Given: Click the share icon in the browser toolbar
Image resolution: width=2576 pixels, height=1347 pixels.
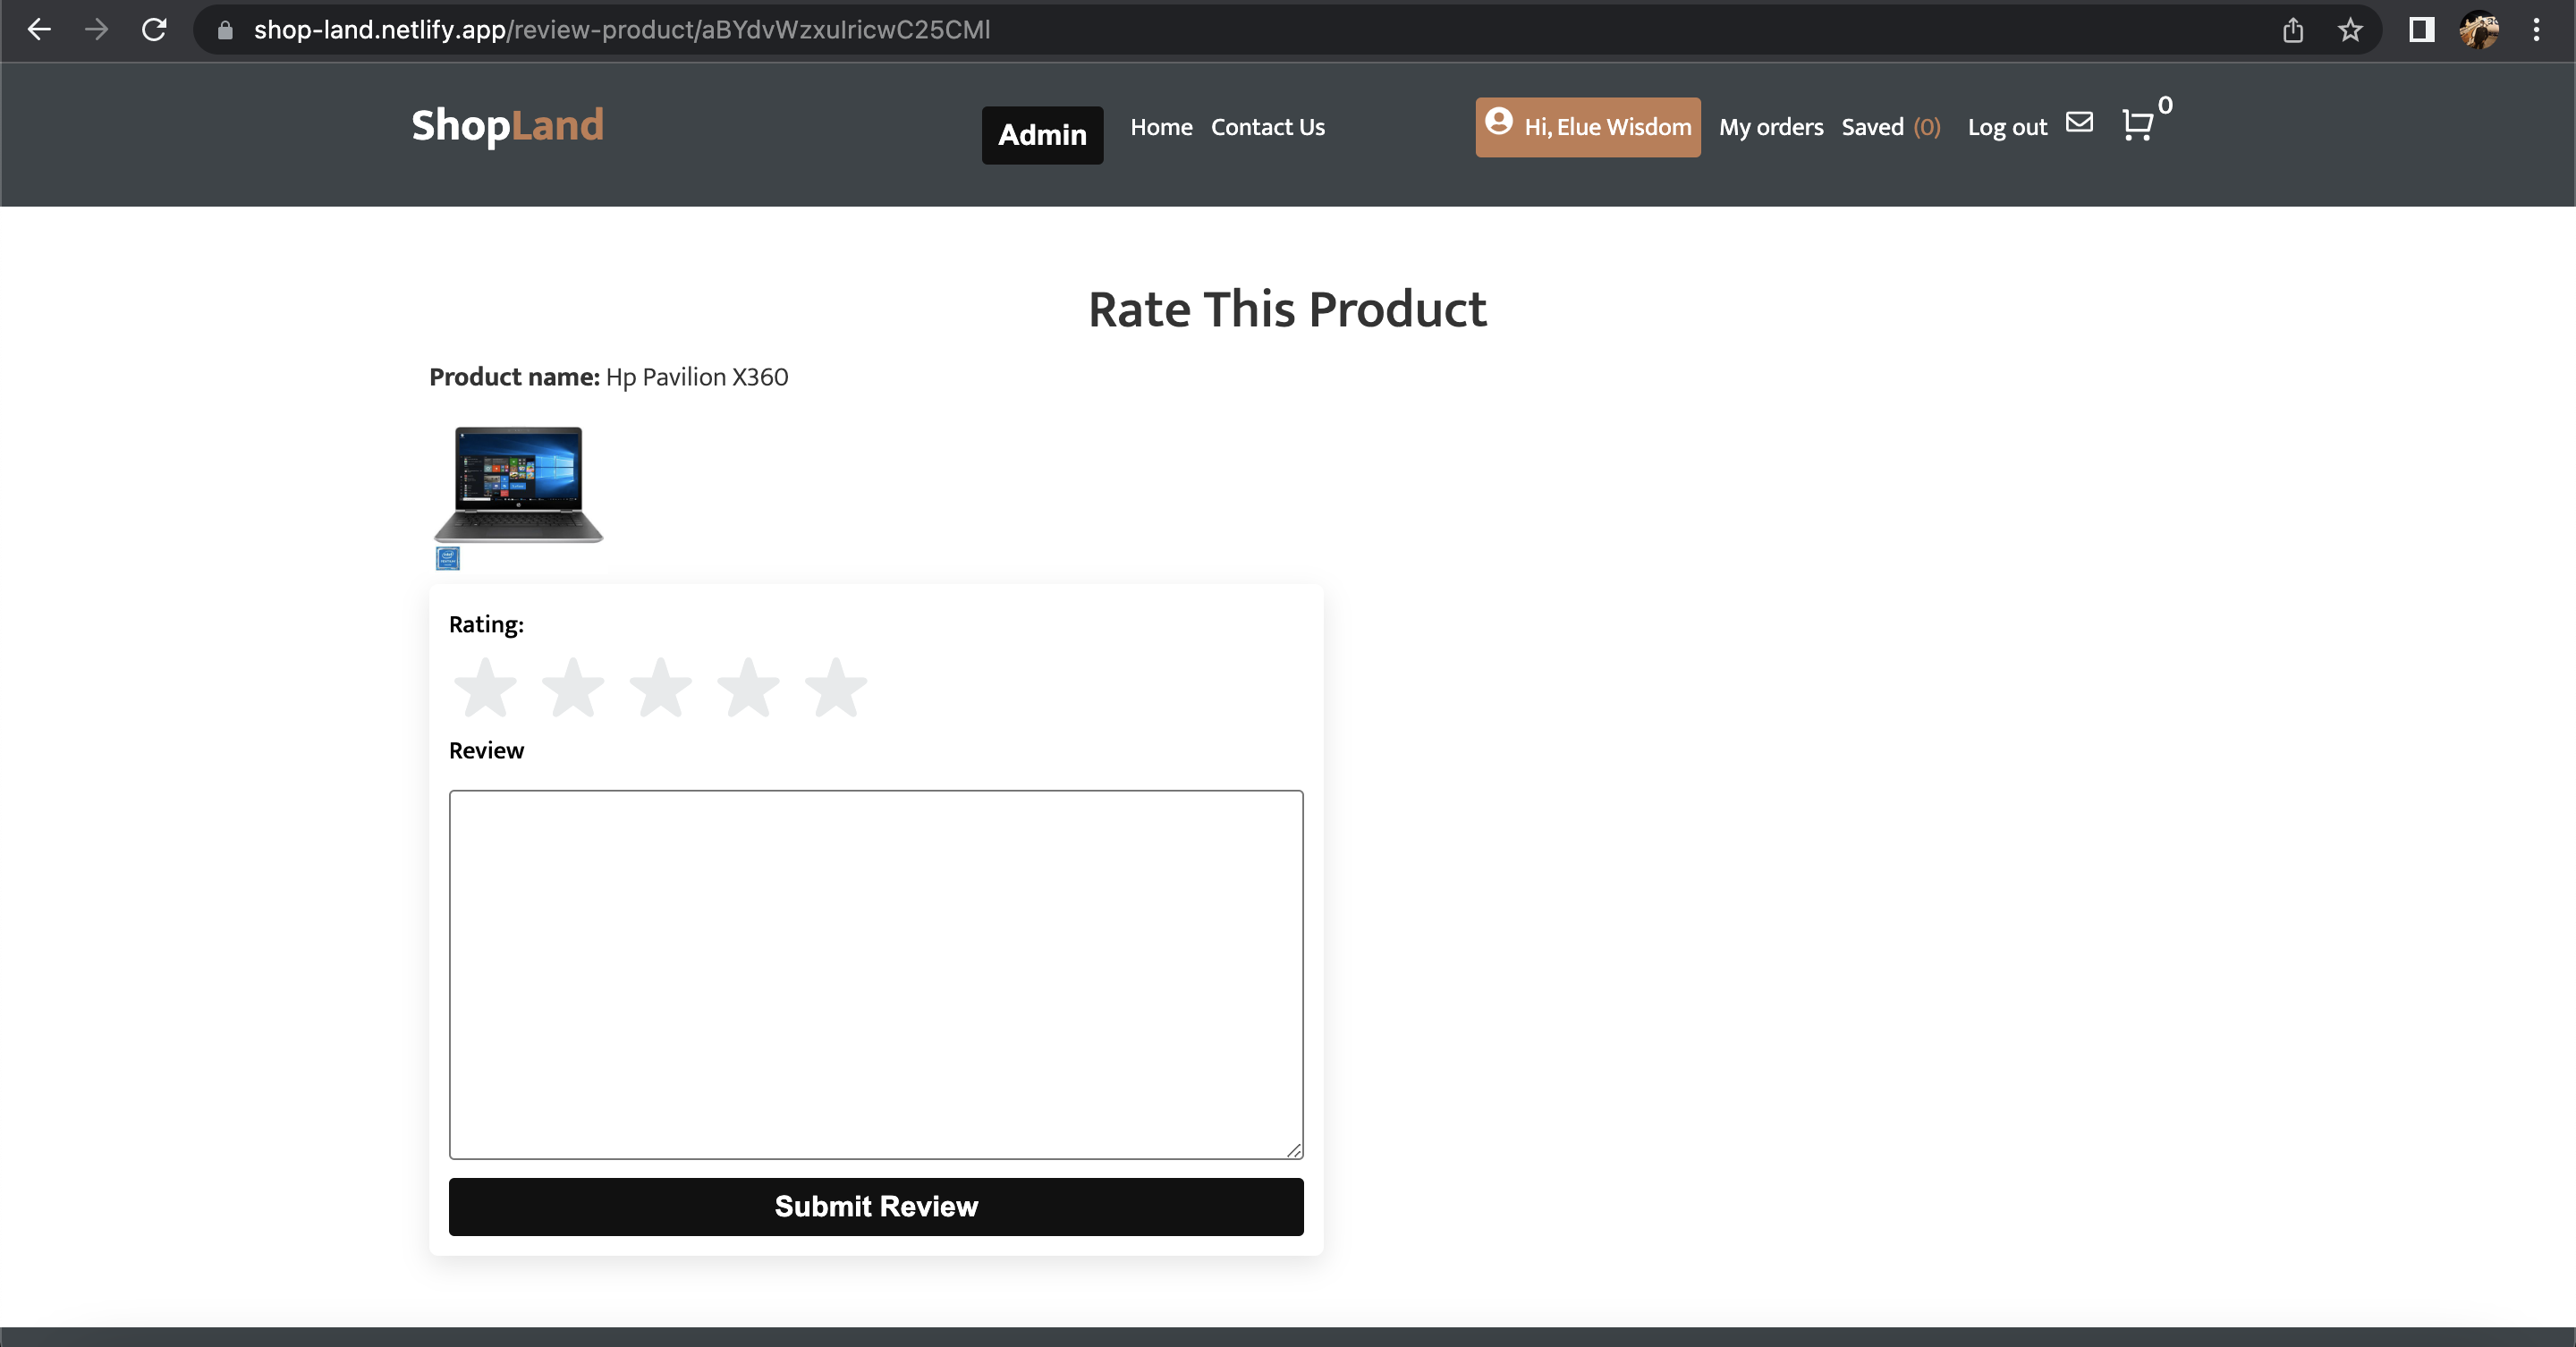Looking at the screenshot, I should 2293,30.
